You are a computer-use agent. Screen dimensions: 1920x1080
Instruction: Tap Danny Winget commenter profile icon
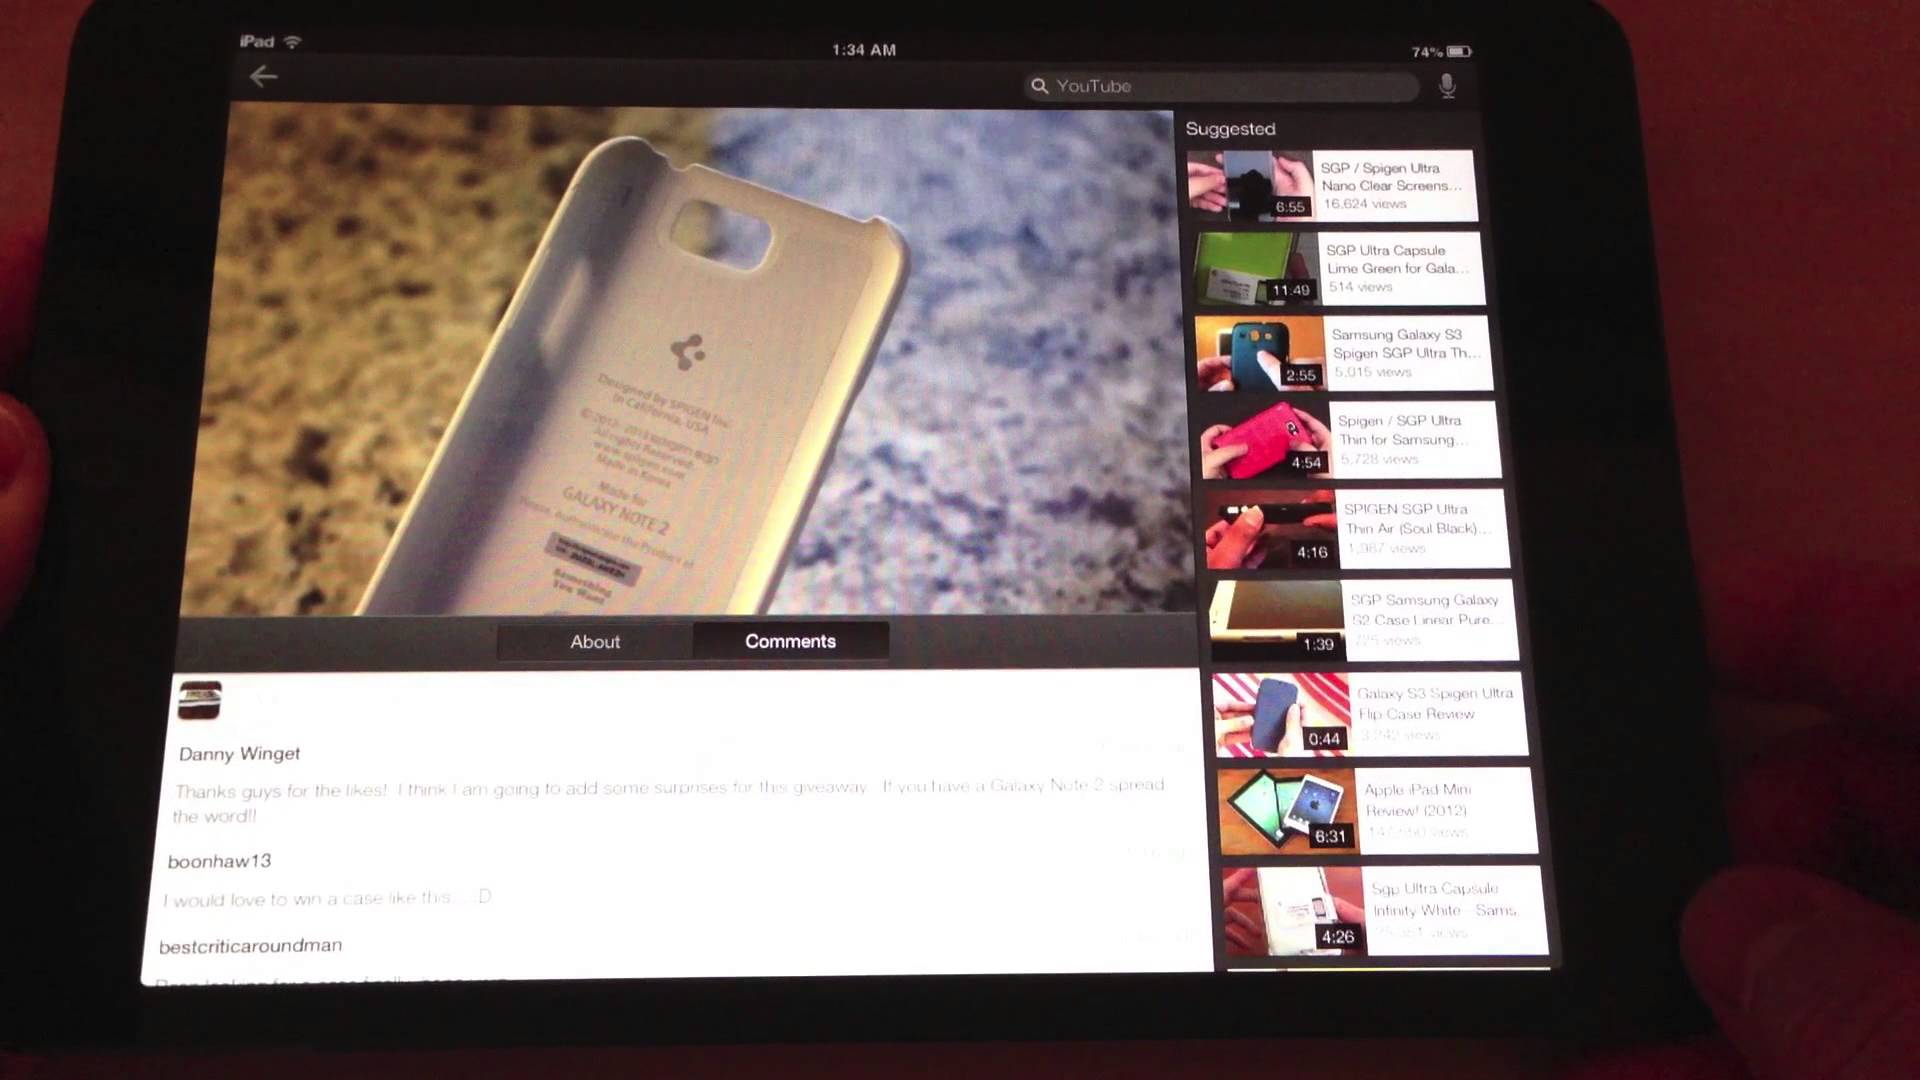200,700
